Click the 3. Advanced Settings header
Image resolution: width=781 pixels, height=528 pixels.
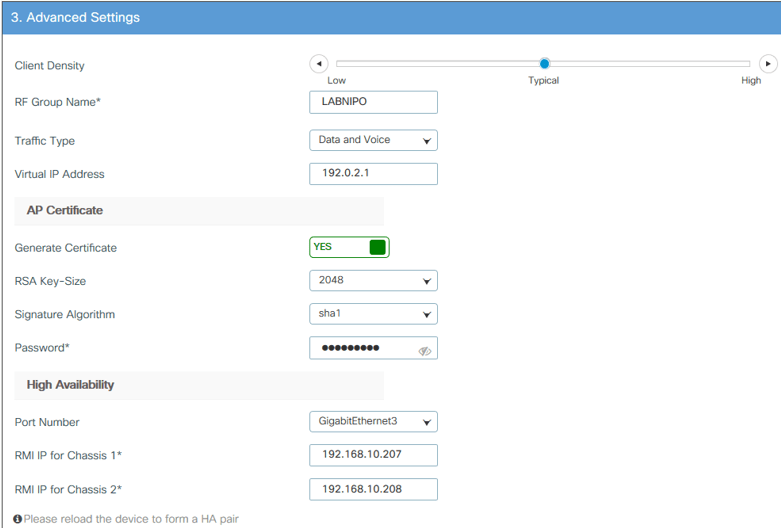click(x=76, y=17)
